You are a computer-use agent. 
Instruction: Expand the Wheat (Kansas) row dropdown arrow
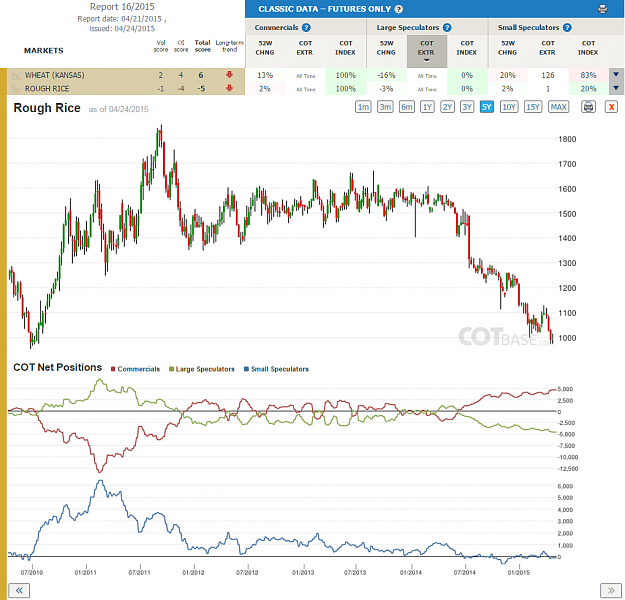click(x=616, y=75)
